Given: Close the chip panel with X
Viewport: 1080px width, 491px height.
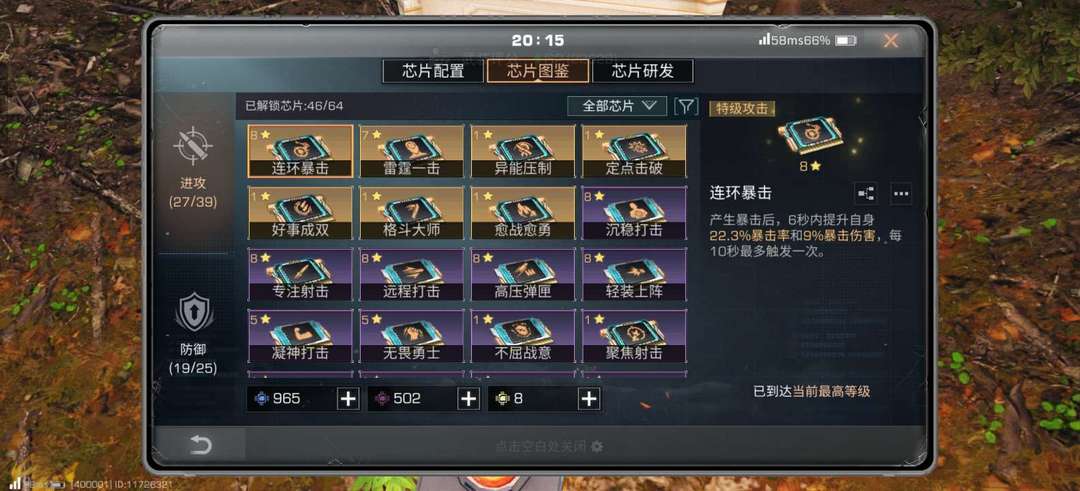Looking at the screenshot, I should [891, 41].
